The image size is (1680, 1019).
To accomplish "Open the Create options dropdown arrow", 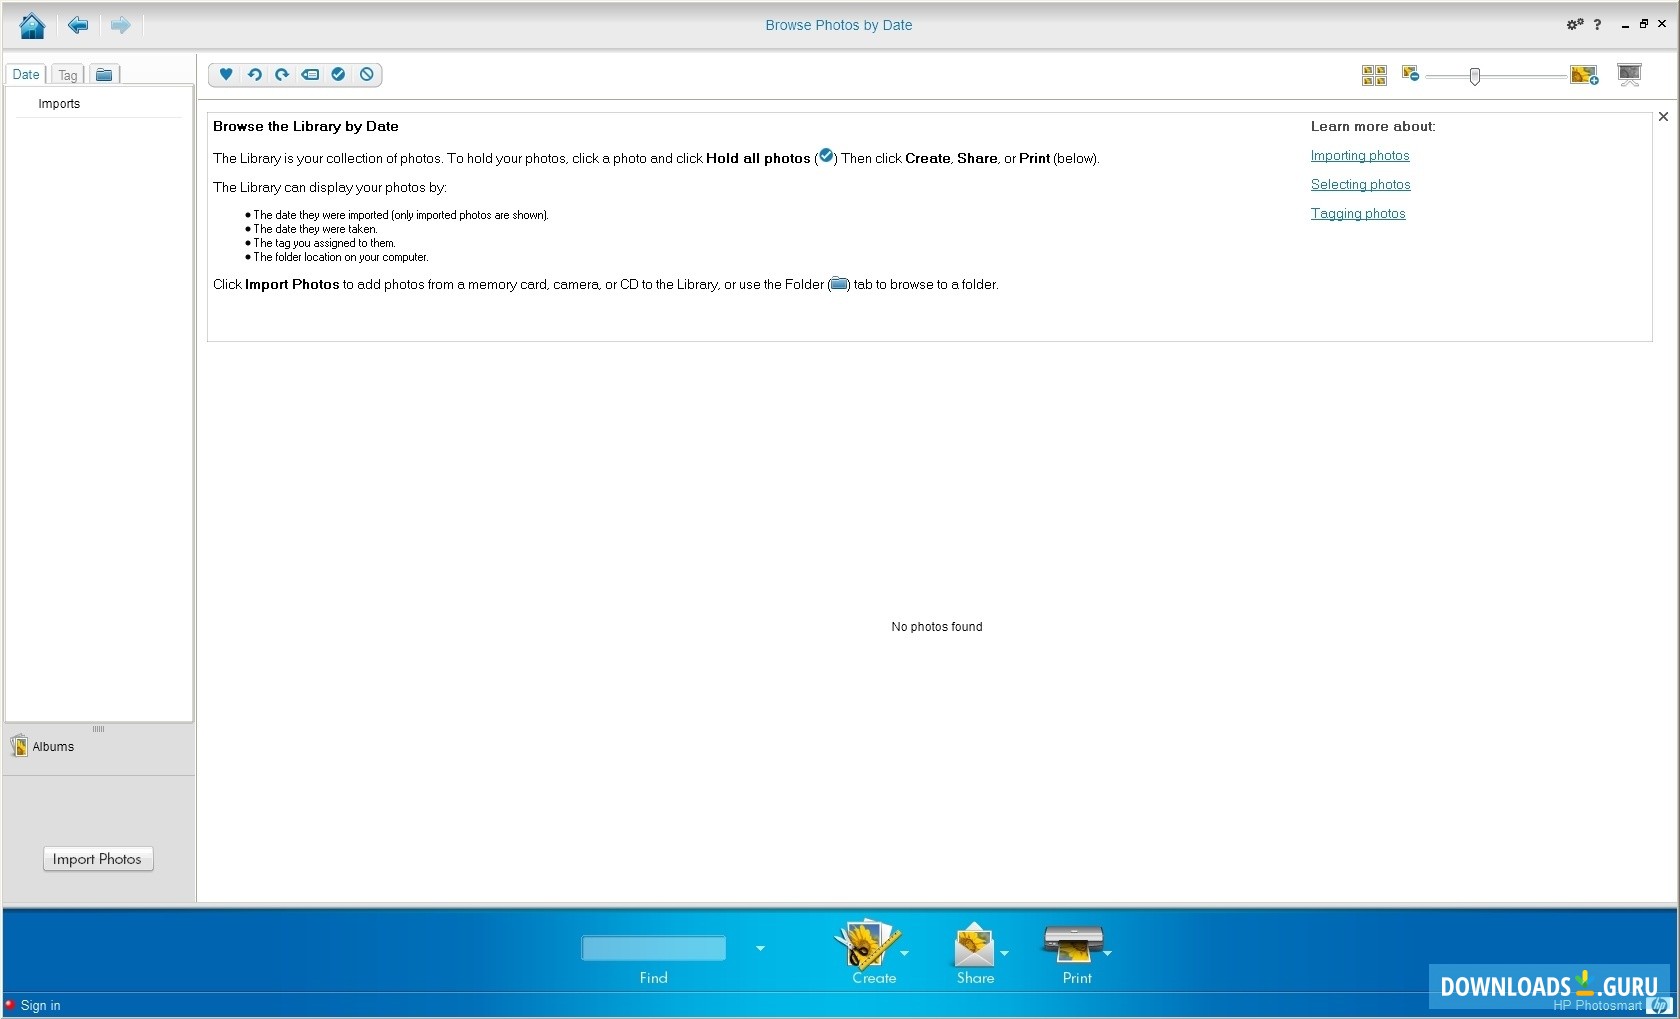I will (905, 955).
